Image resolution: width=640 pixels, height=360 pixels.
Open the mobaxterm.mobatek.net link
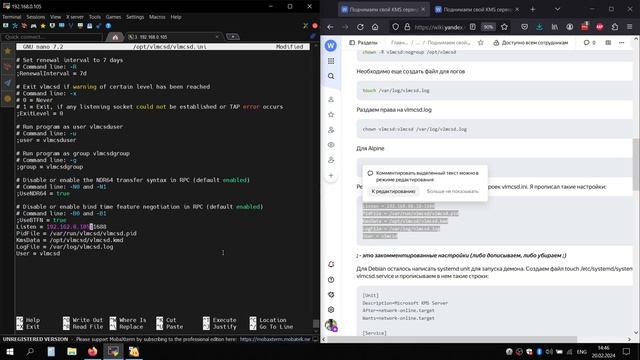(275, 339)
